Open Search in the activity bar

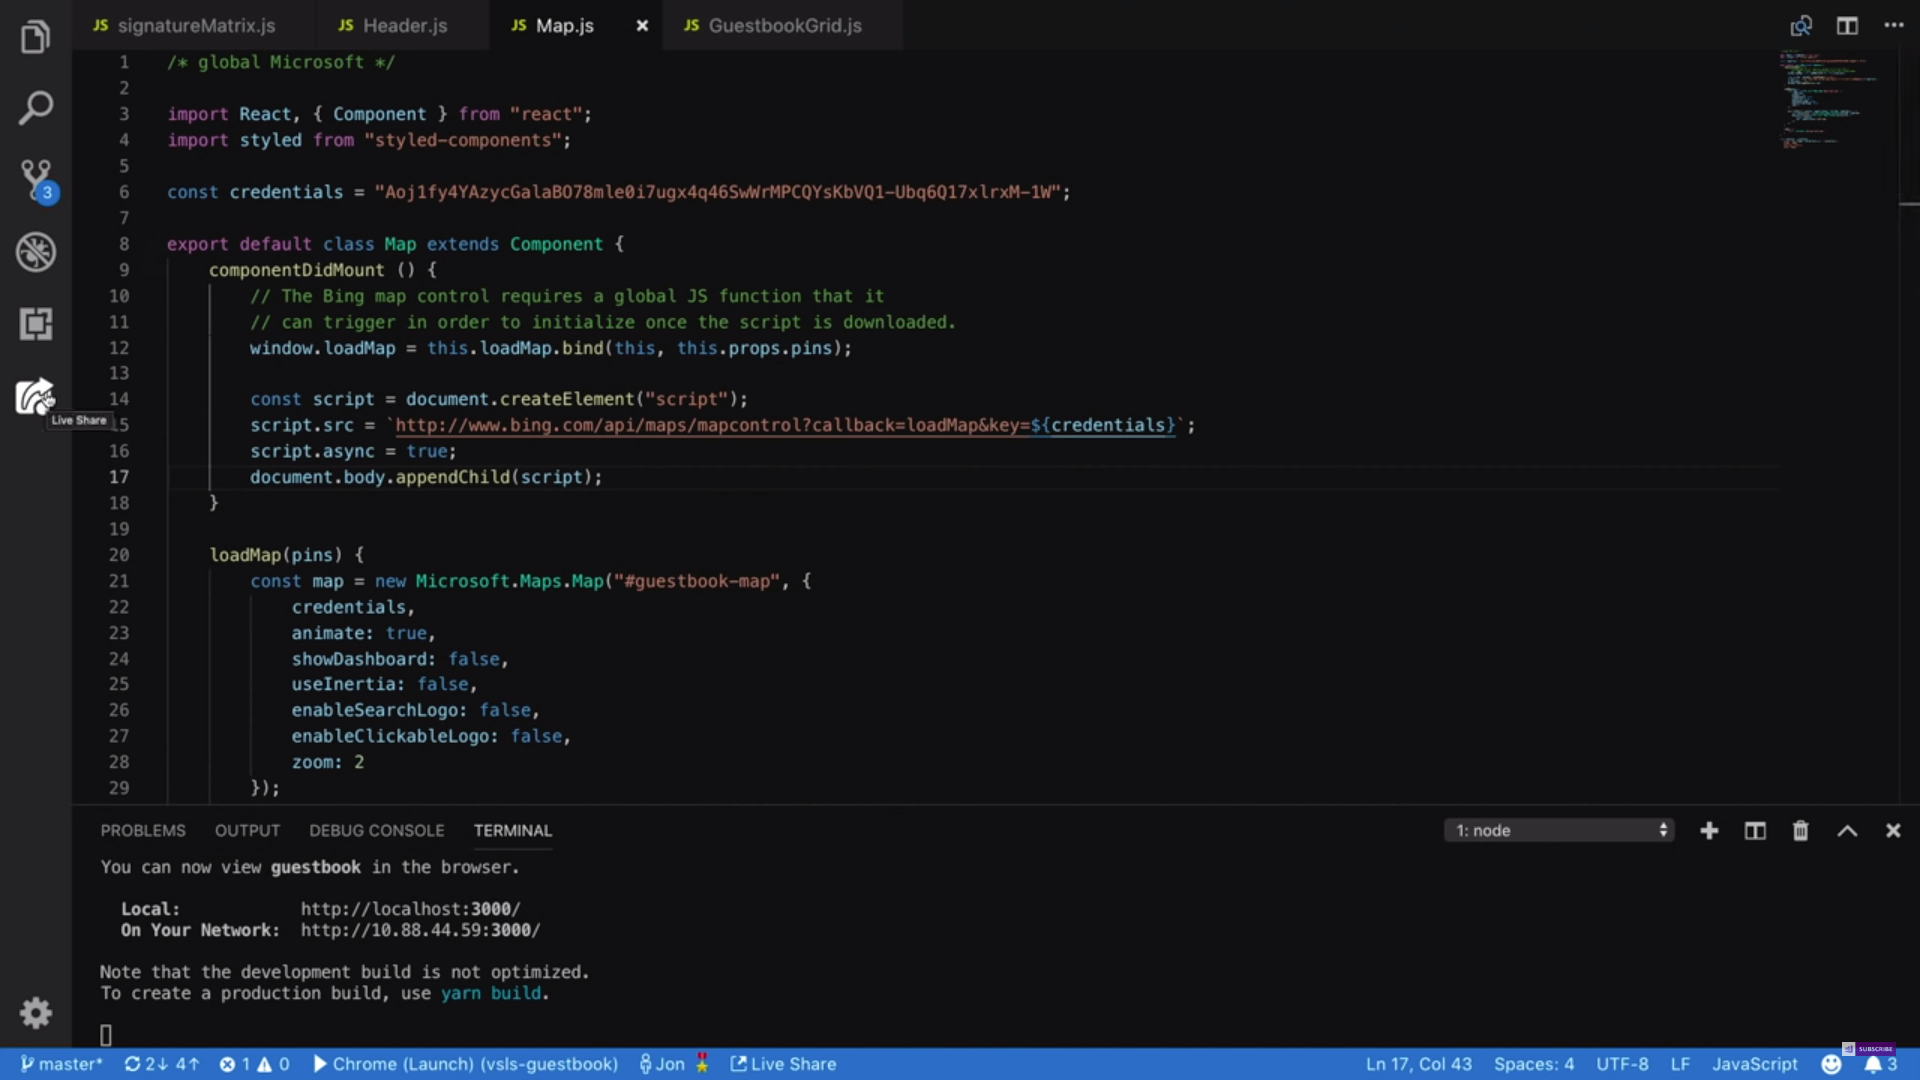click(35, 108)
